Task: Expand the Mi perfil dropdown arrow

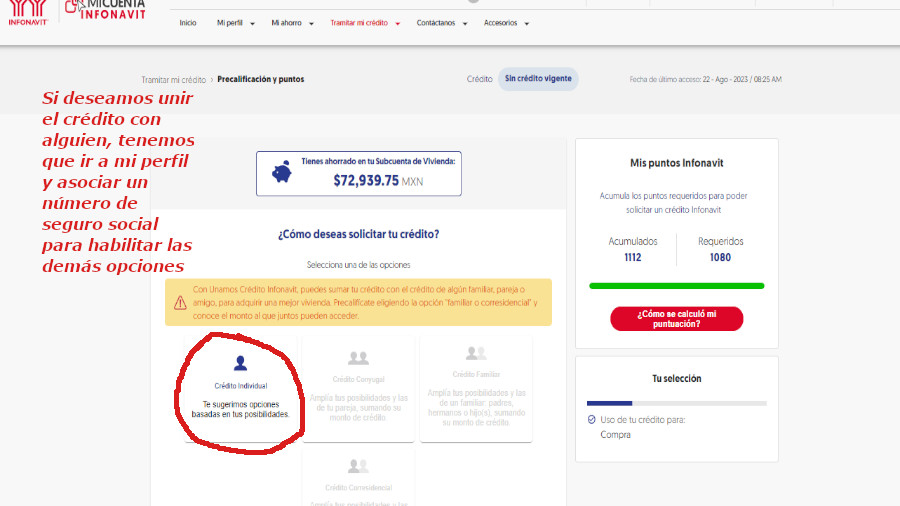Action: click(252, 24)
